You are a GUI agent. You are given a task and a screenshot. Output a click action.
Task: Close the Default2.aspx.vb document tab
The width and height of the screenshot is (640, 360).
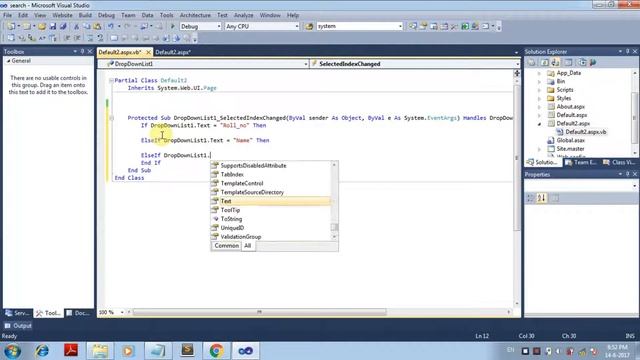click(x=148, y=52)
